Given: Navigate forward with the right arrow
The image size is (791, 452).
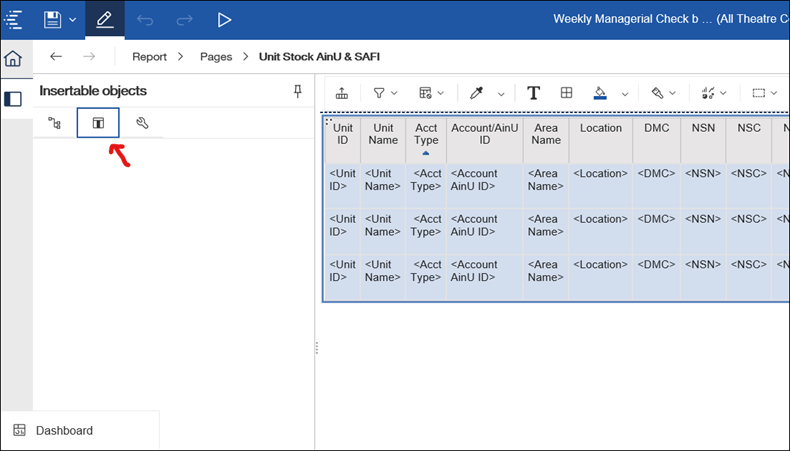Looking at the screenshot, I should pyautogui.click(x=89, y=56).
